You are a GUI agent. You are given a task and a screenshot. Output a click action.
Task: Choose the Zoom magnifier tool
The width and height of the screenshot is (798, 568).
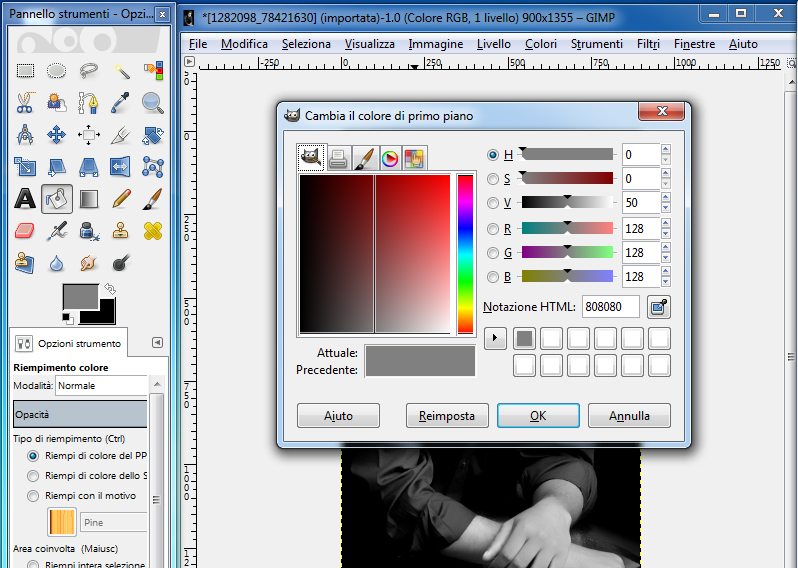(x=152, y=102)
